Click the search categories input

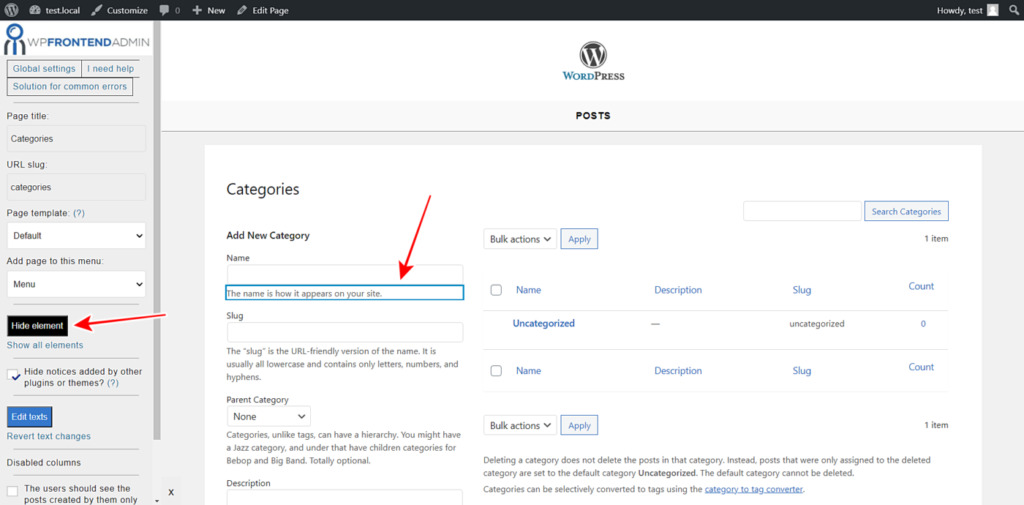802,211
